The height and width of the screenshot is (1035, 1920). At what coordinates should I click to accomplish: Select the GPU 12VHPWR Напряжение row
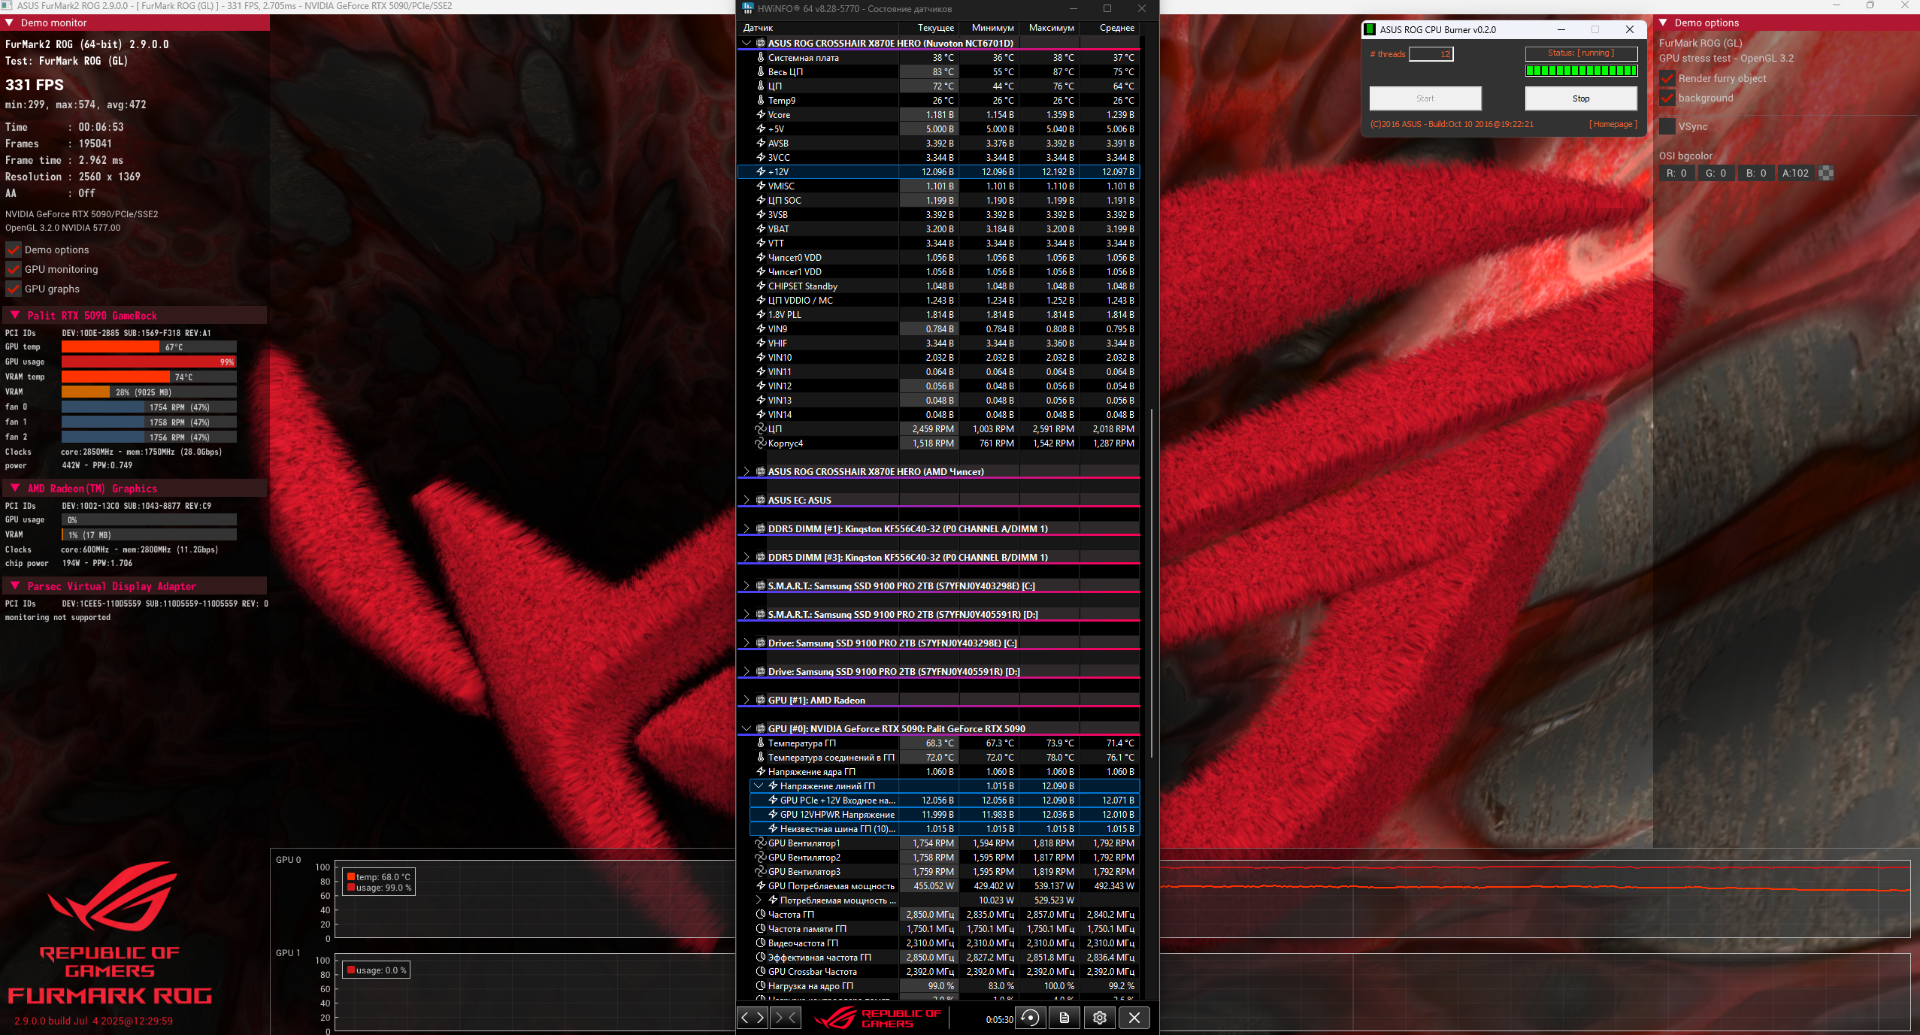click(943, 814)
